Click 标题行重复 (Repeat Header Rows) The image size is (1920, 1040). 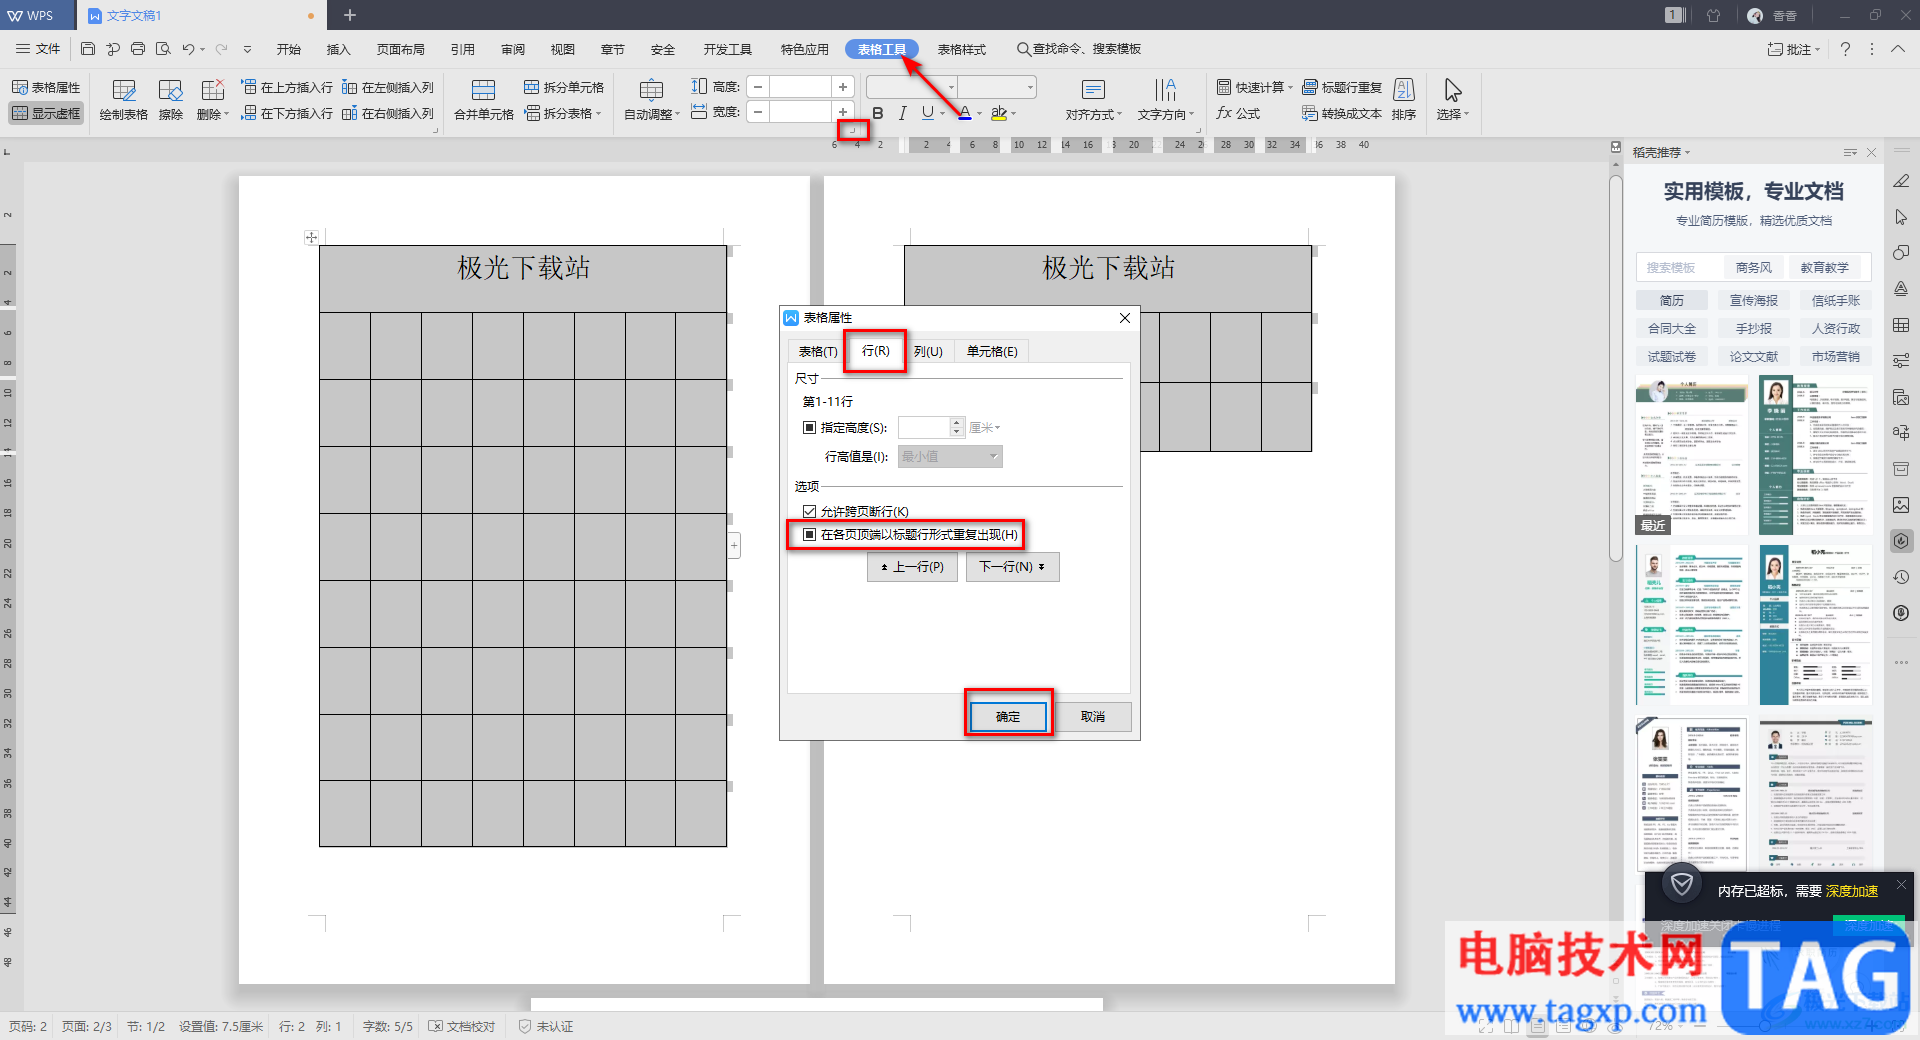click(1342, 87)
